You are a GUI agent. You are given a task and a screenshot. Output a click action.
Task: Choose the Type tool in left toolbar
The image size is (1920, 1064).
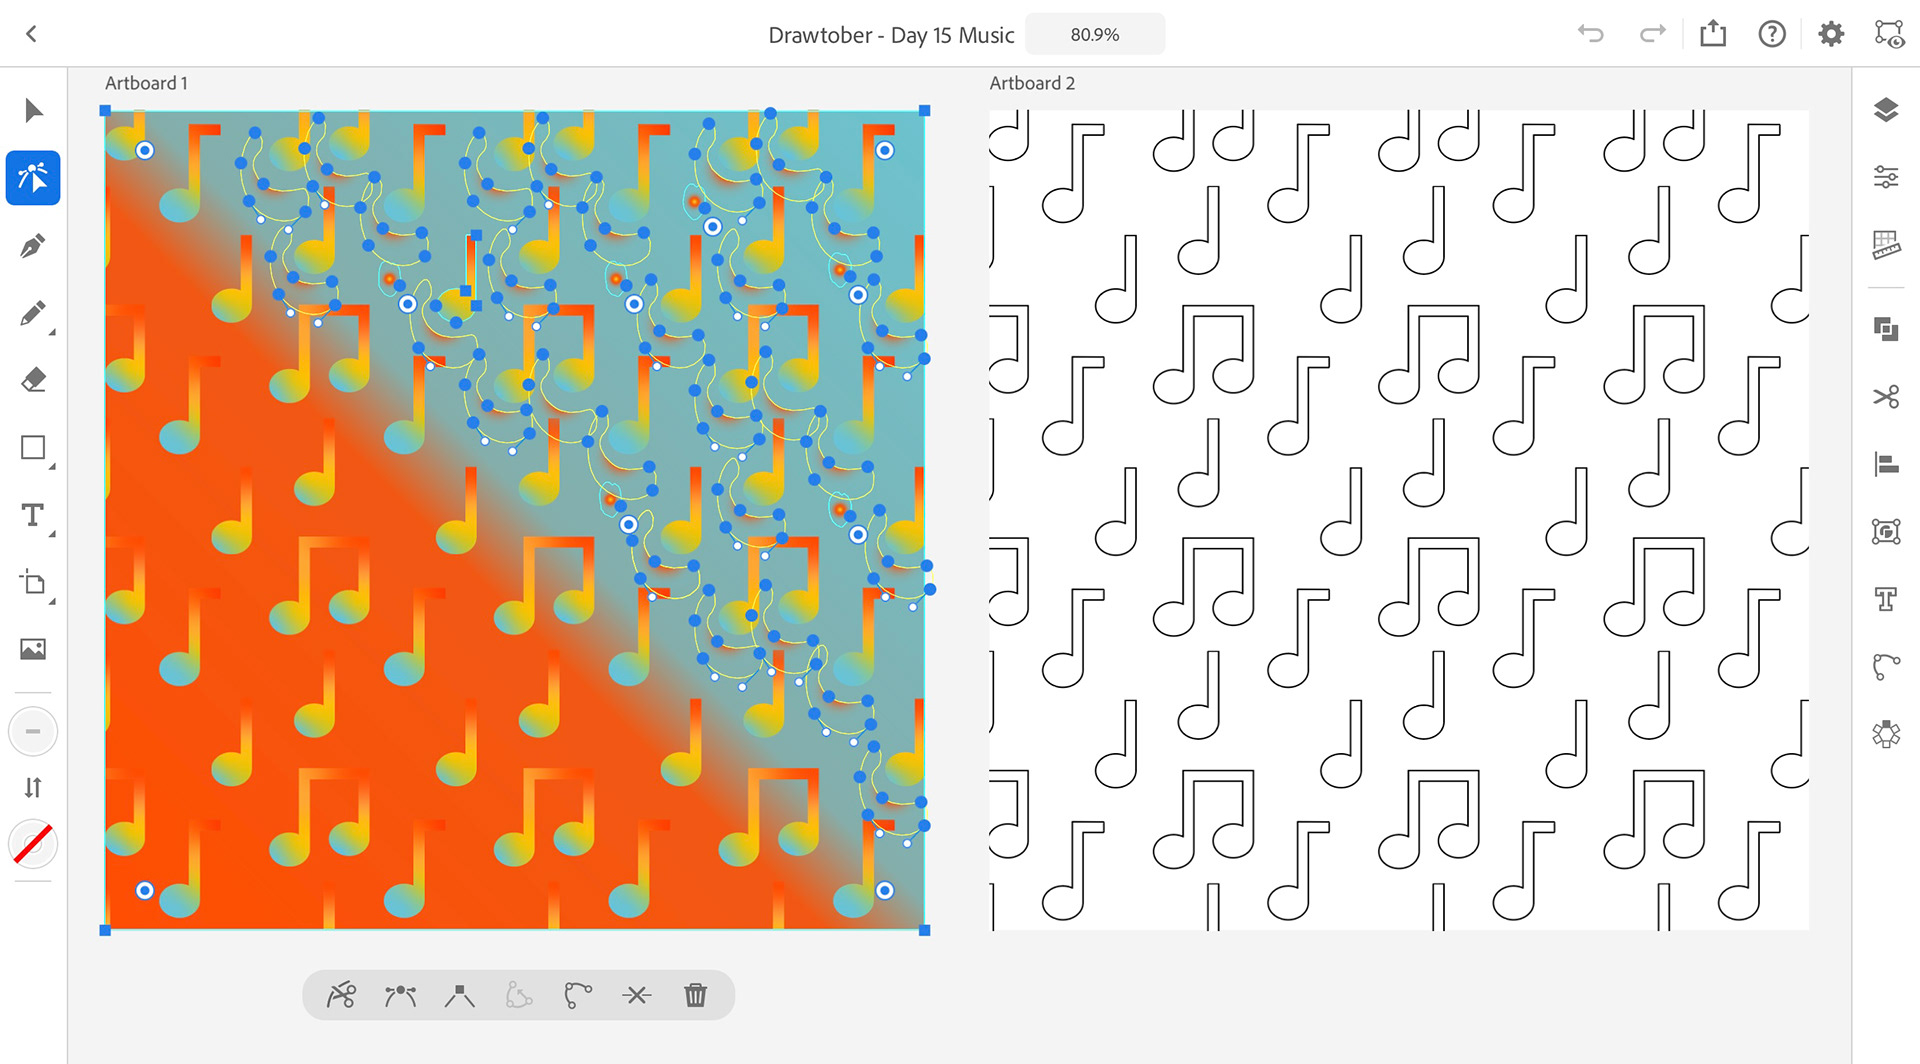33,515
